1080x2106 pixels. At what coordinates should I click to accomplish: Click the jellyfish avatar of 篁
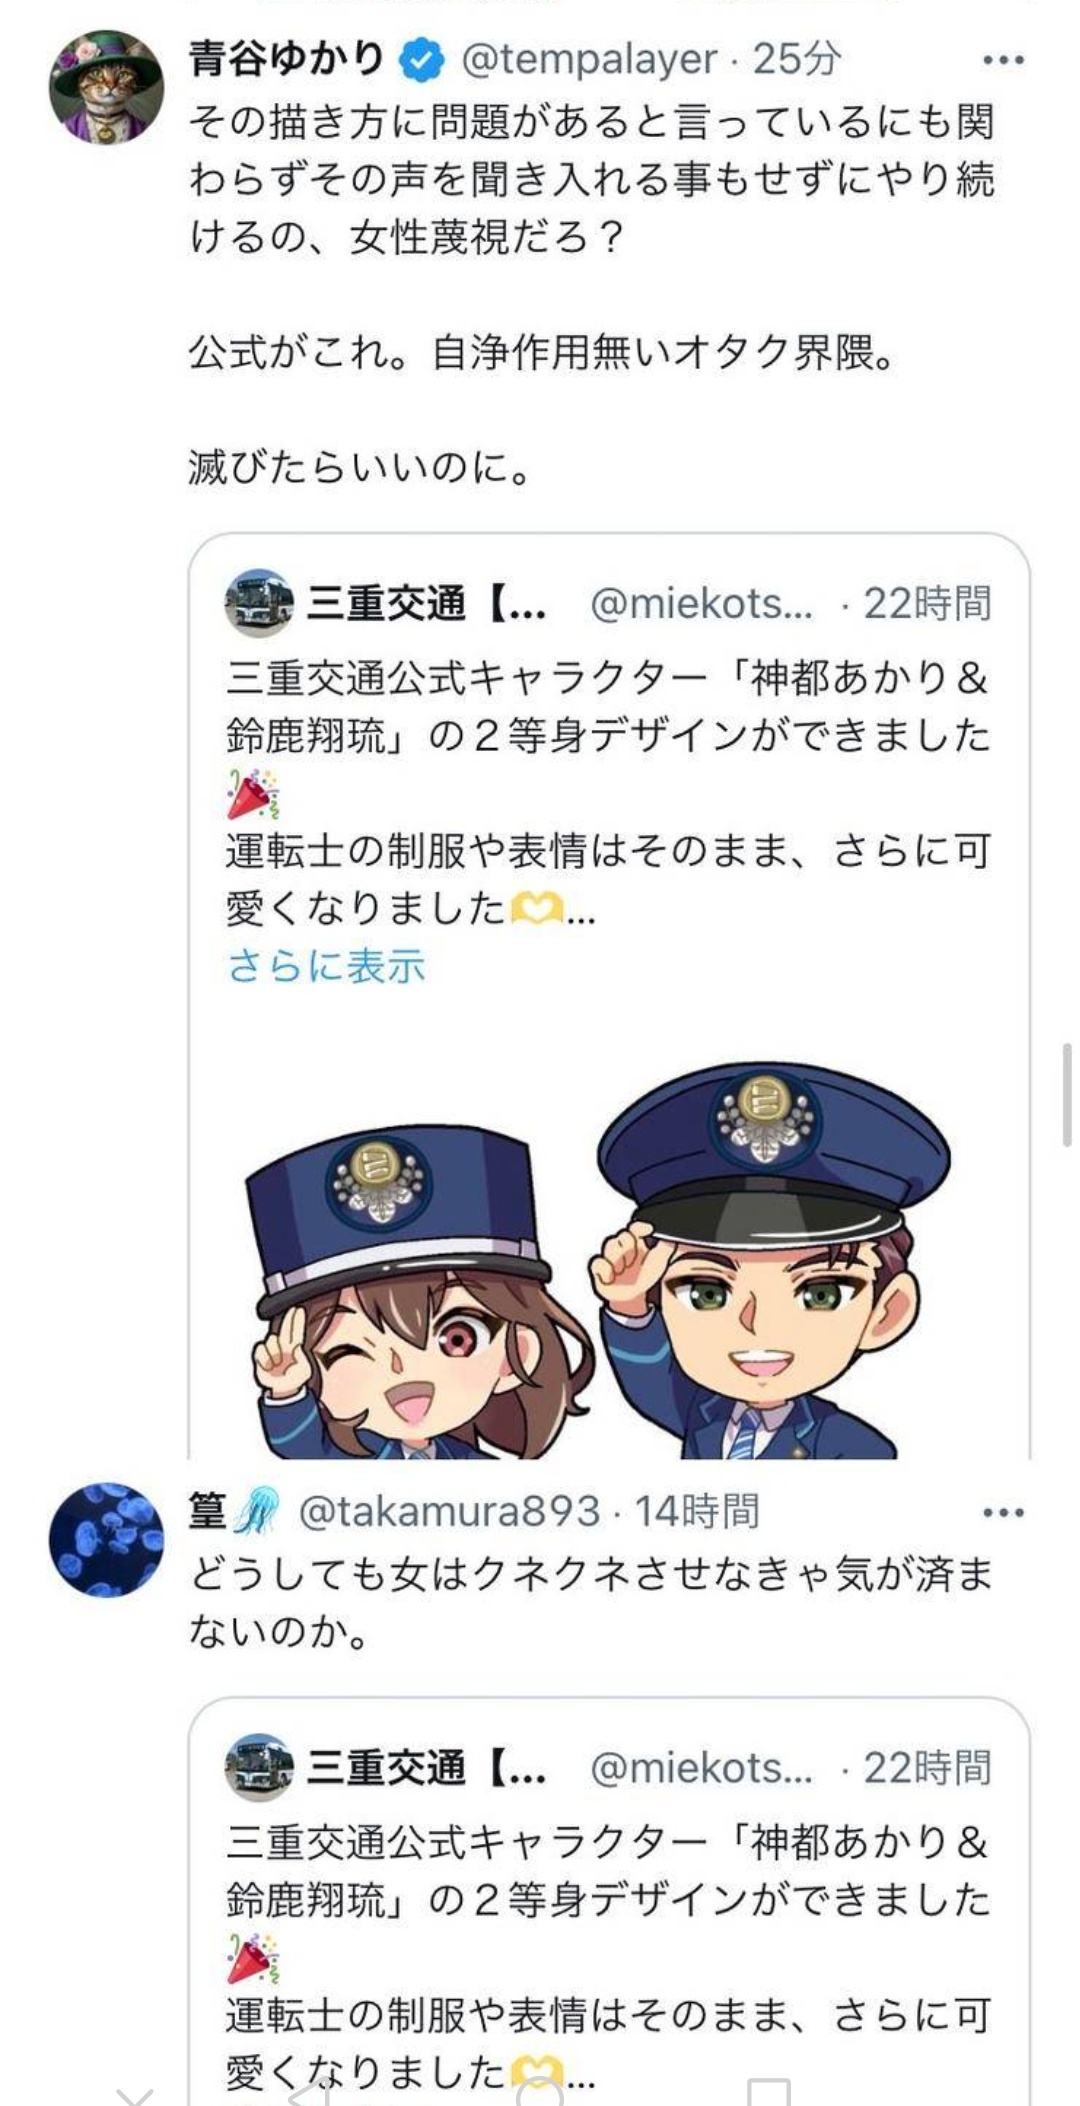pyautogui.click(x=106, y=1540)
